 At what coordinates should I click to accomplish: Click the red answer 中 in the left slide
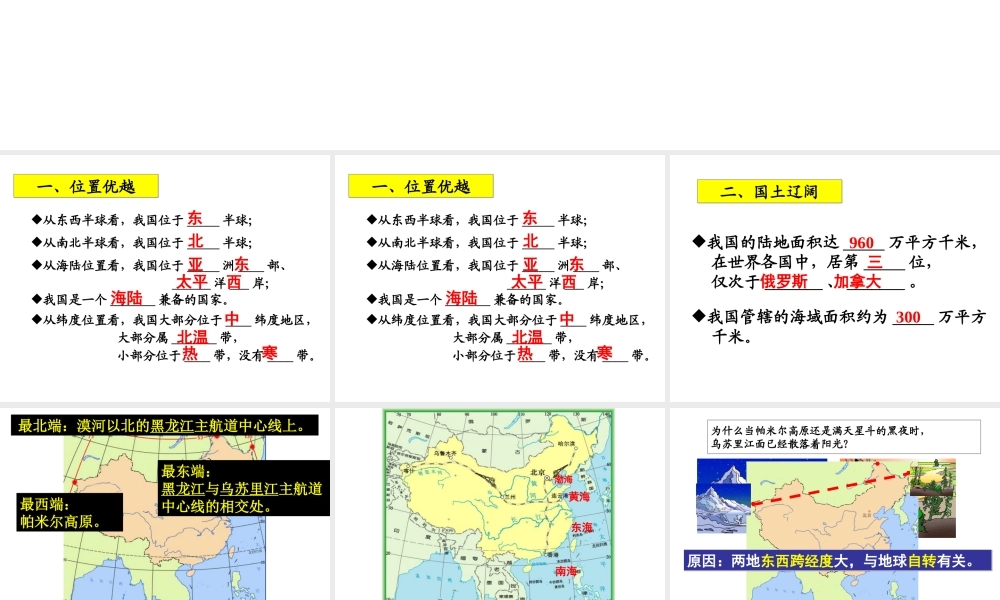(232, 318)
